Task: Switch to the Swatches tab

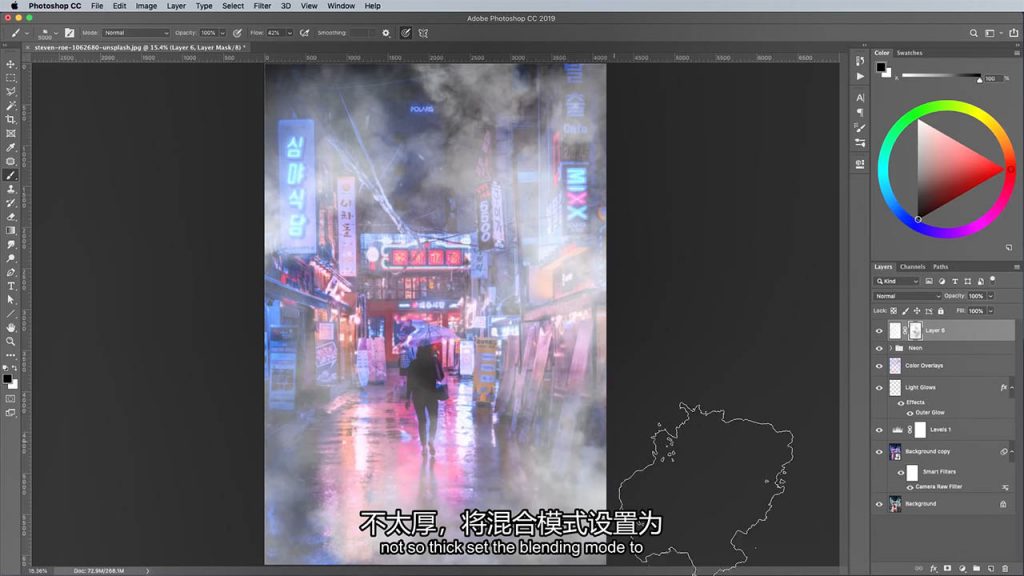Action: pyautogui.click(x=909, y=53)
